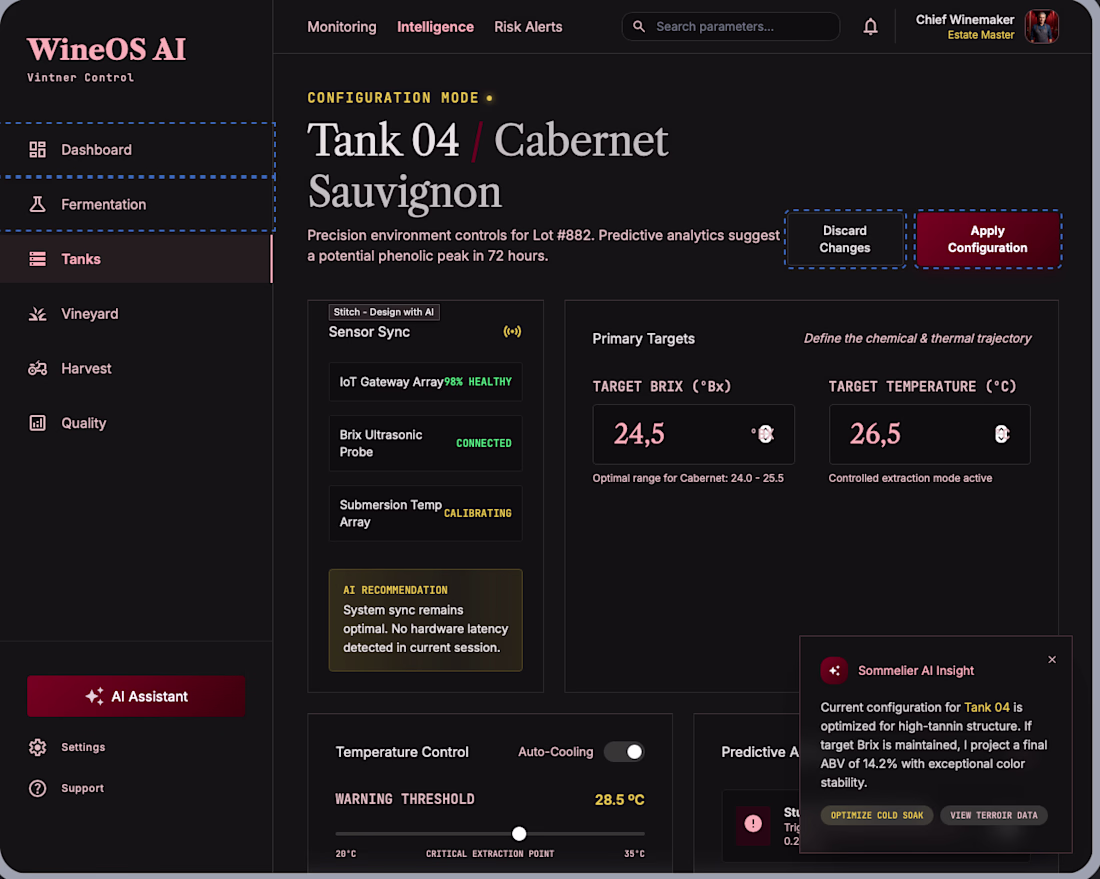Switch to the Monitoring tab
Screen dimensions: 1100x879
click(x=342, y=27)
